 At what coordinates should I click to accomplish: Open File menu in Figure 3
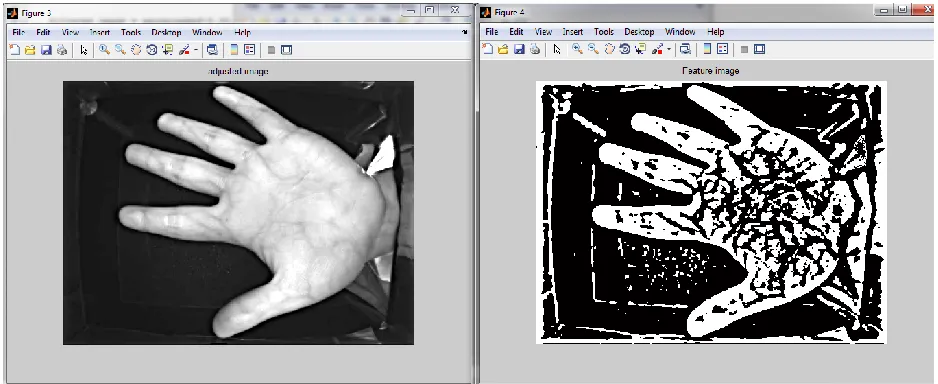click(18, 32)
